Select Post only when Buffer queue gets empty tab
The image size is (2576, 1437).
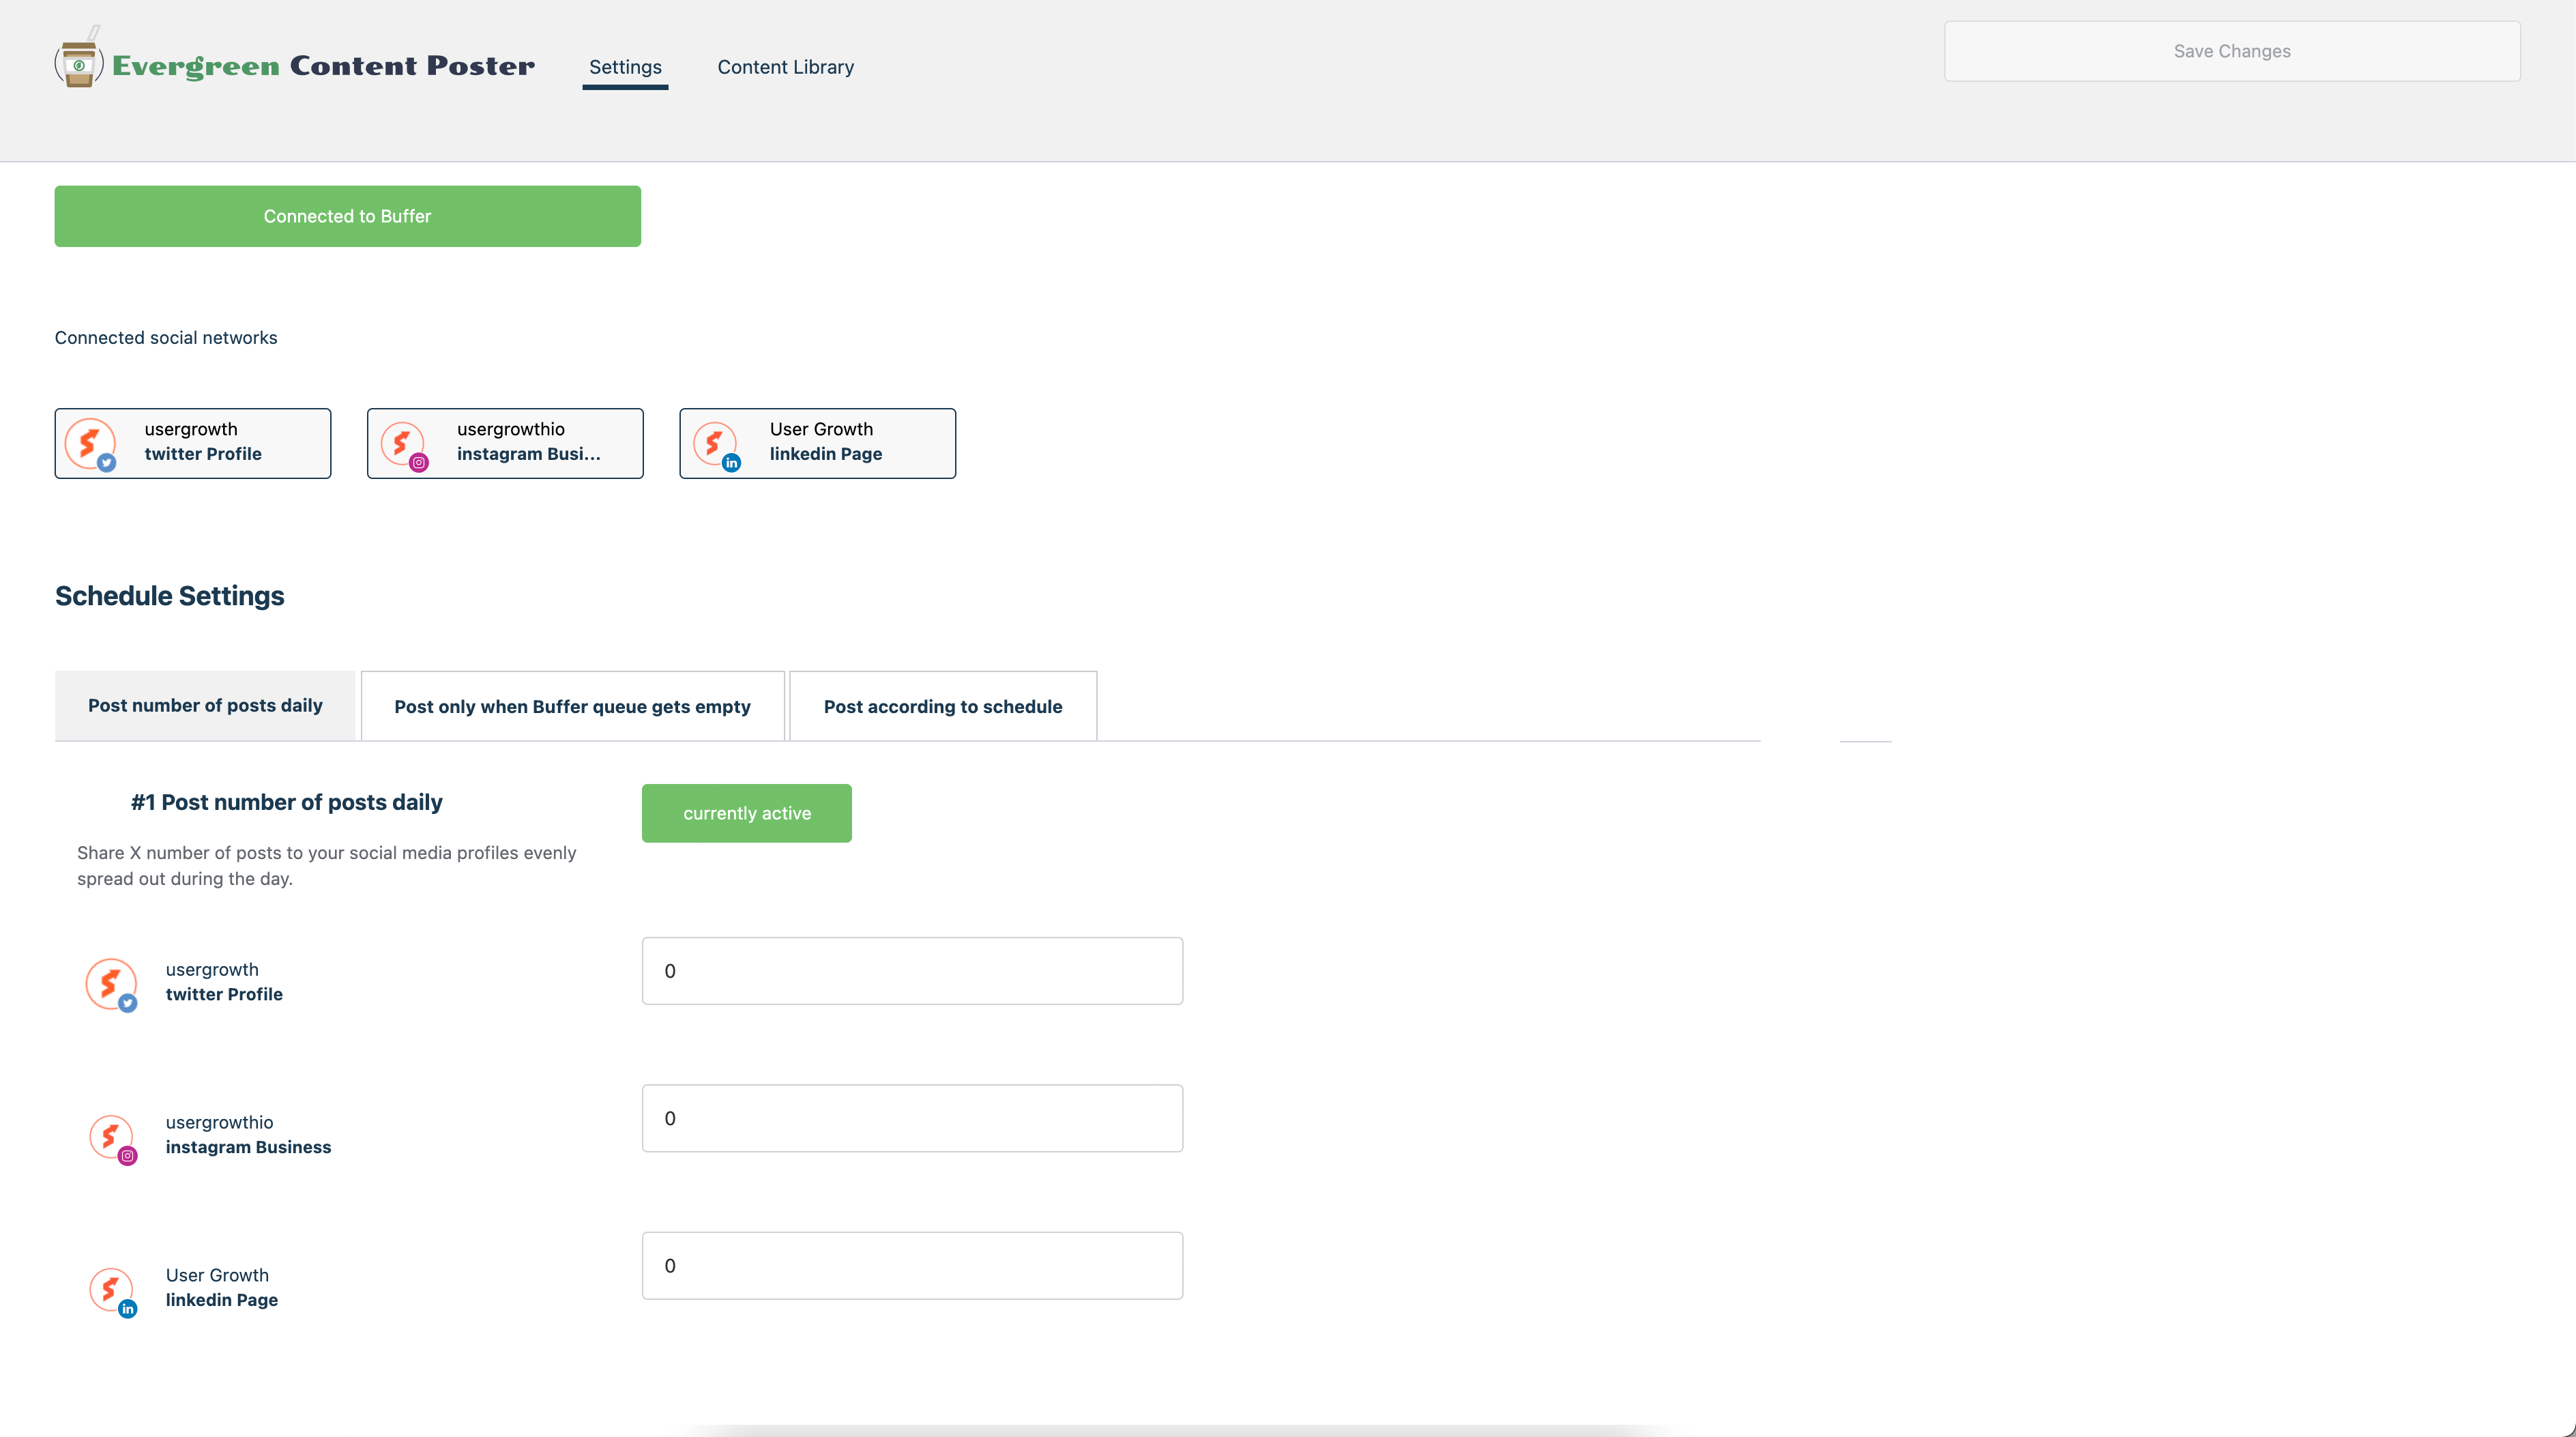[572, 707]
